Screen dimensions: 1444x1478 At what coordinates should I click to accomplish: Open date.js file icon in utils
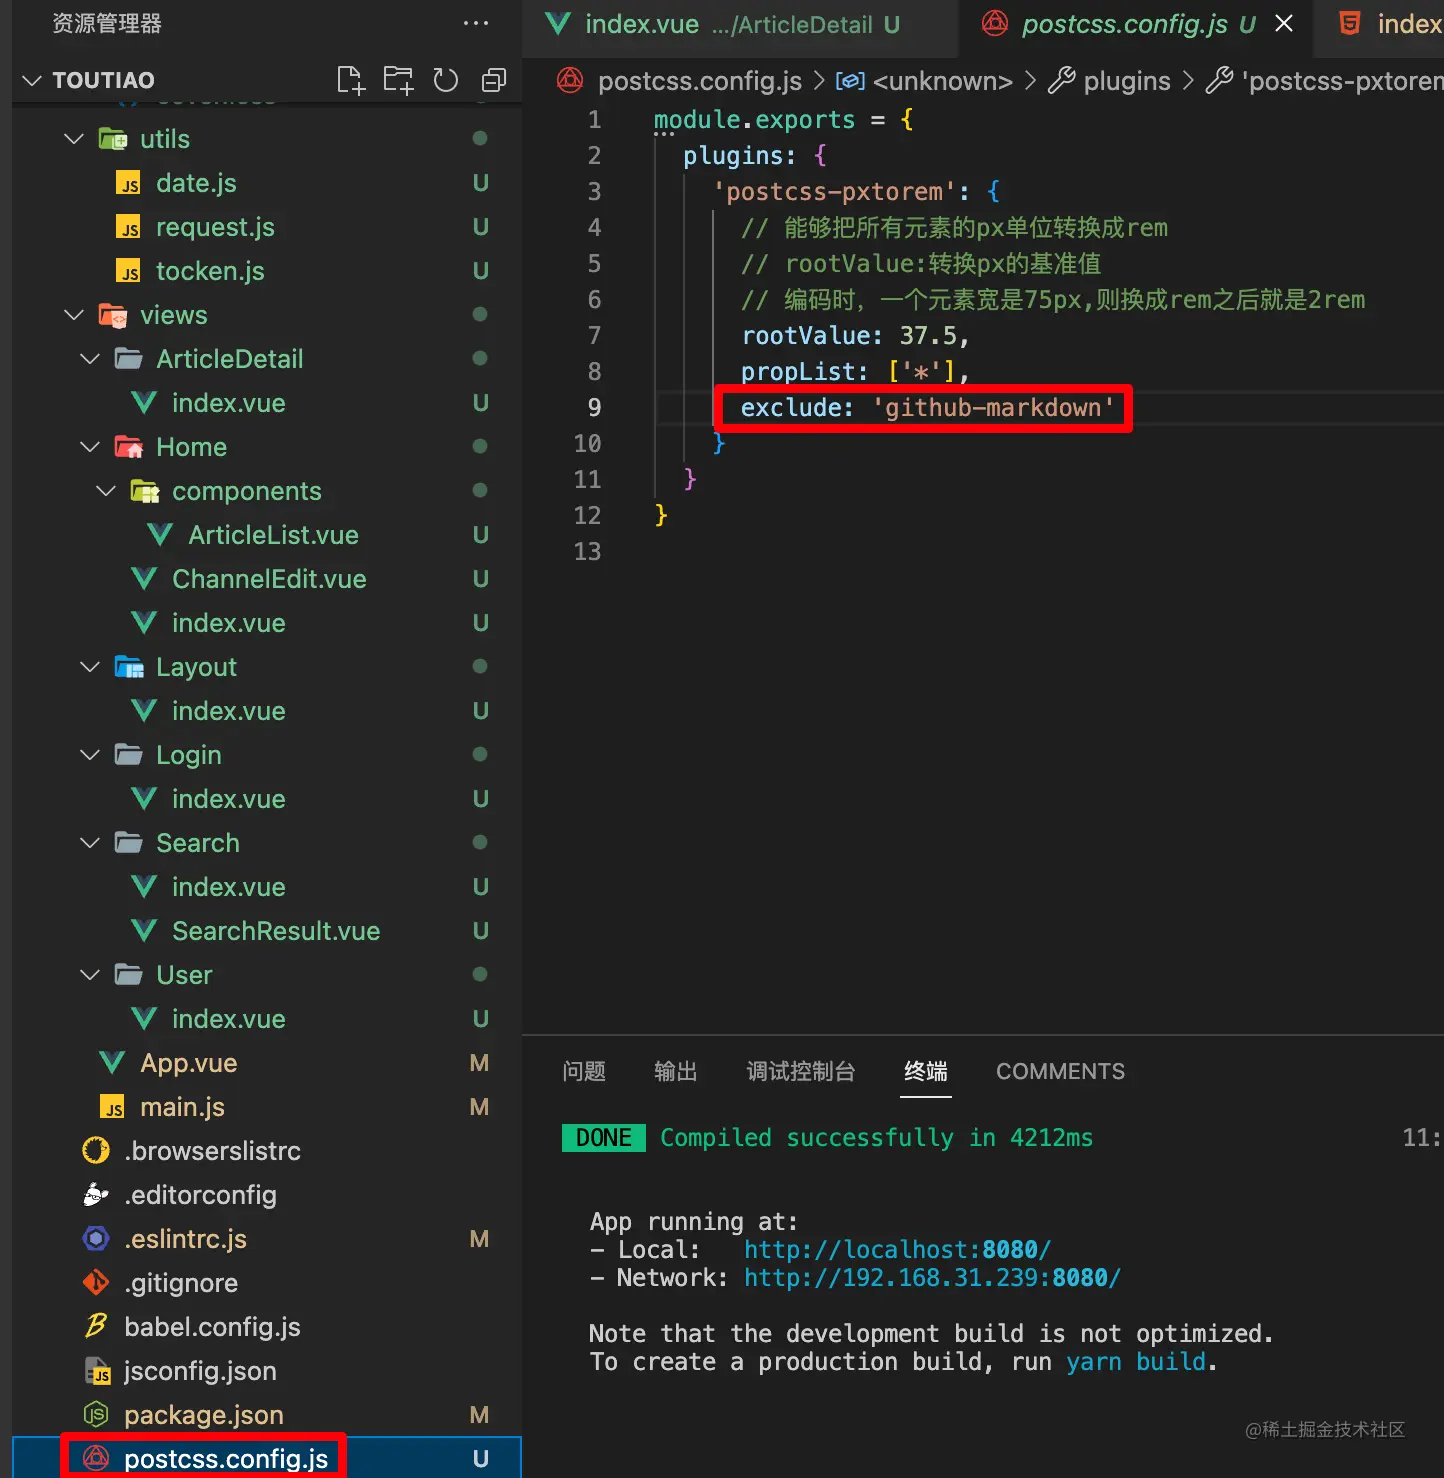[x=129, y=183]
